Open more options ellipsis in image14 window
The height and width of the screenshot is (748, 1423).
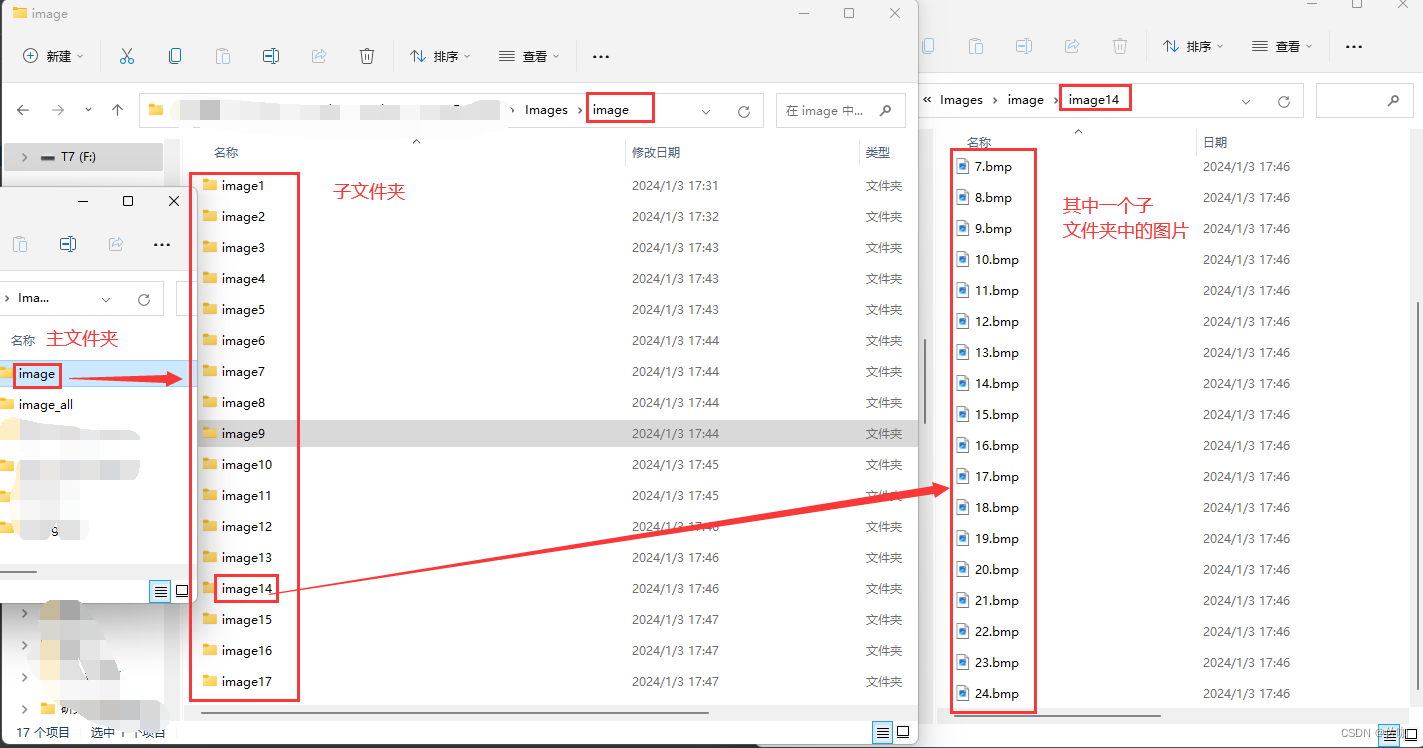point(1354,47)
